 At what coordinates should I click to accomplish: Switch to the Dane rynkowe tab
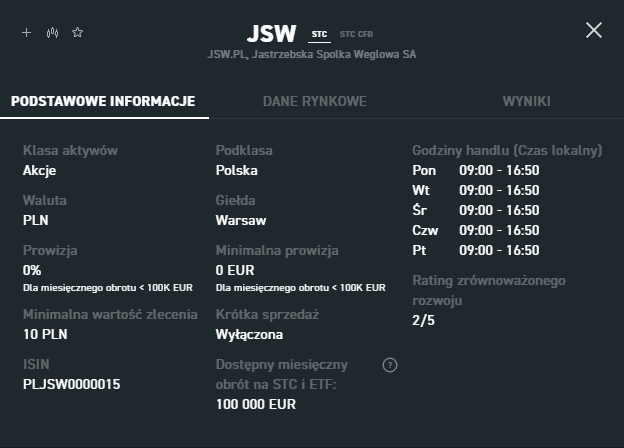click(x=314, y=101)
